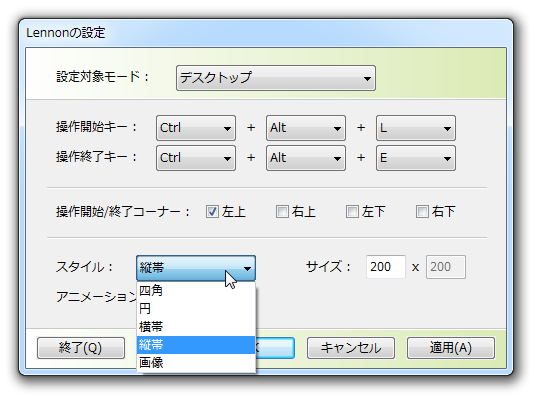This screenshot has width=535, height=396.
Task: Select 四角 from the style list
Action: (x=196, y=291)
